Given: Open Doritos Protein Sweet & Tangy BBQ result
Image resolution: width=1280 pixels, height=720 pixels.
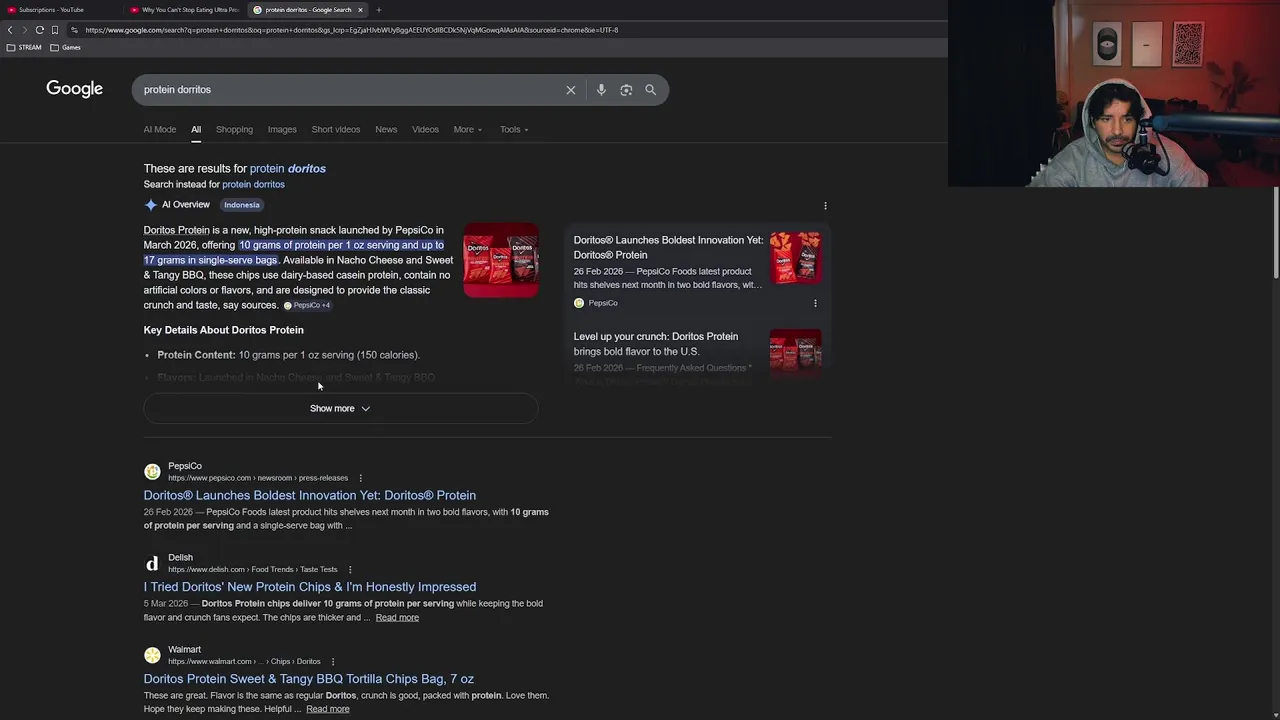Looking at the screenshot, I should point(309,679).
